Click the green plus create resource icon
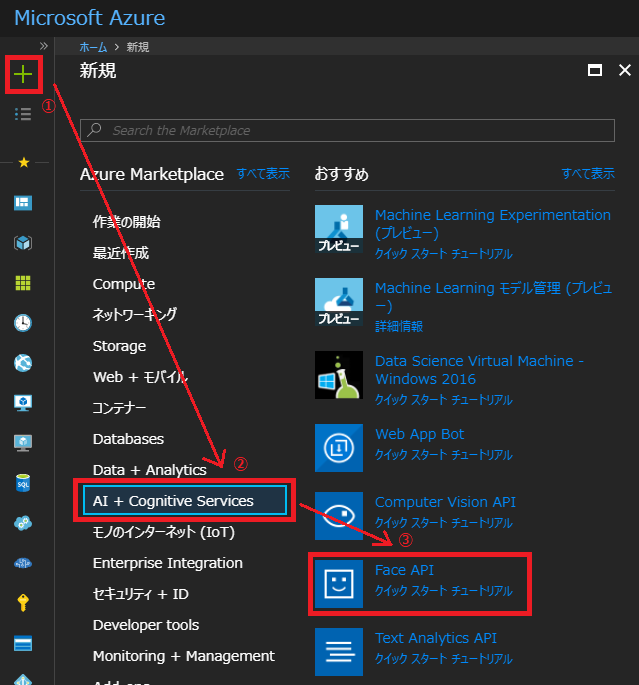The image size is (639, 685). (23, 75)
